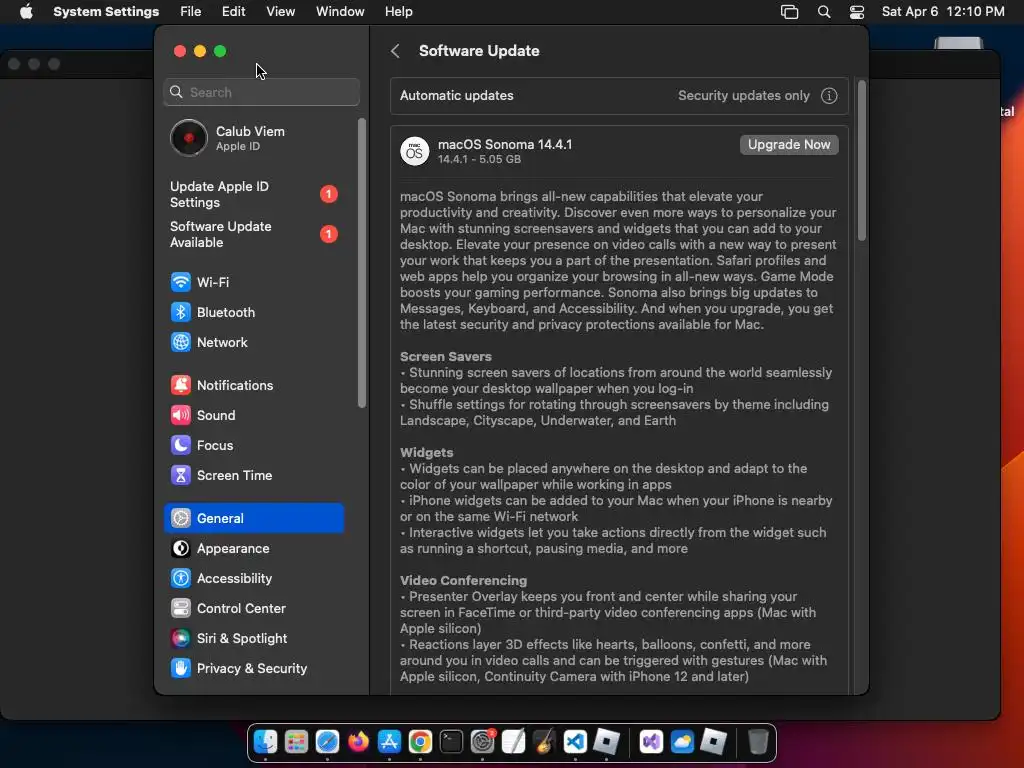
Task: Launch GarageBand from the Dock
Action: tap(544, 742)
